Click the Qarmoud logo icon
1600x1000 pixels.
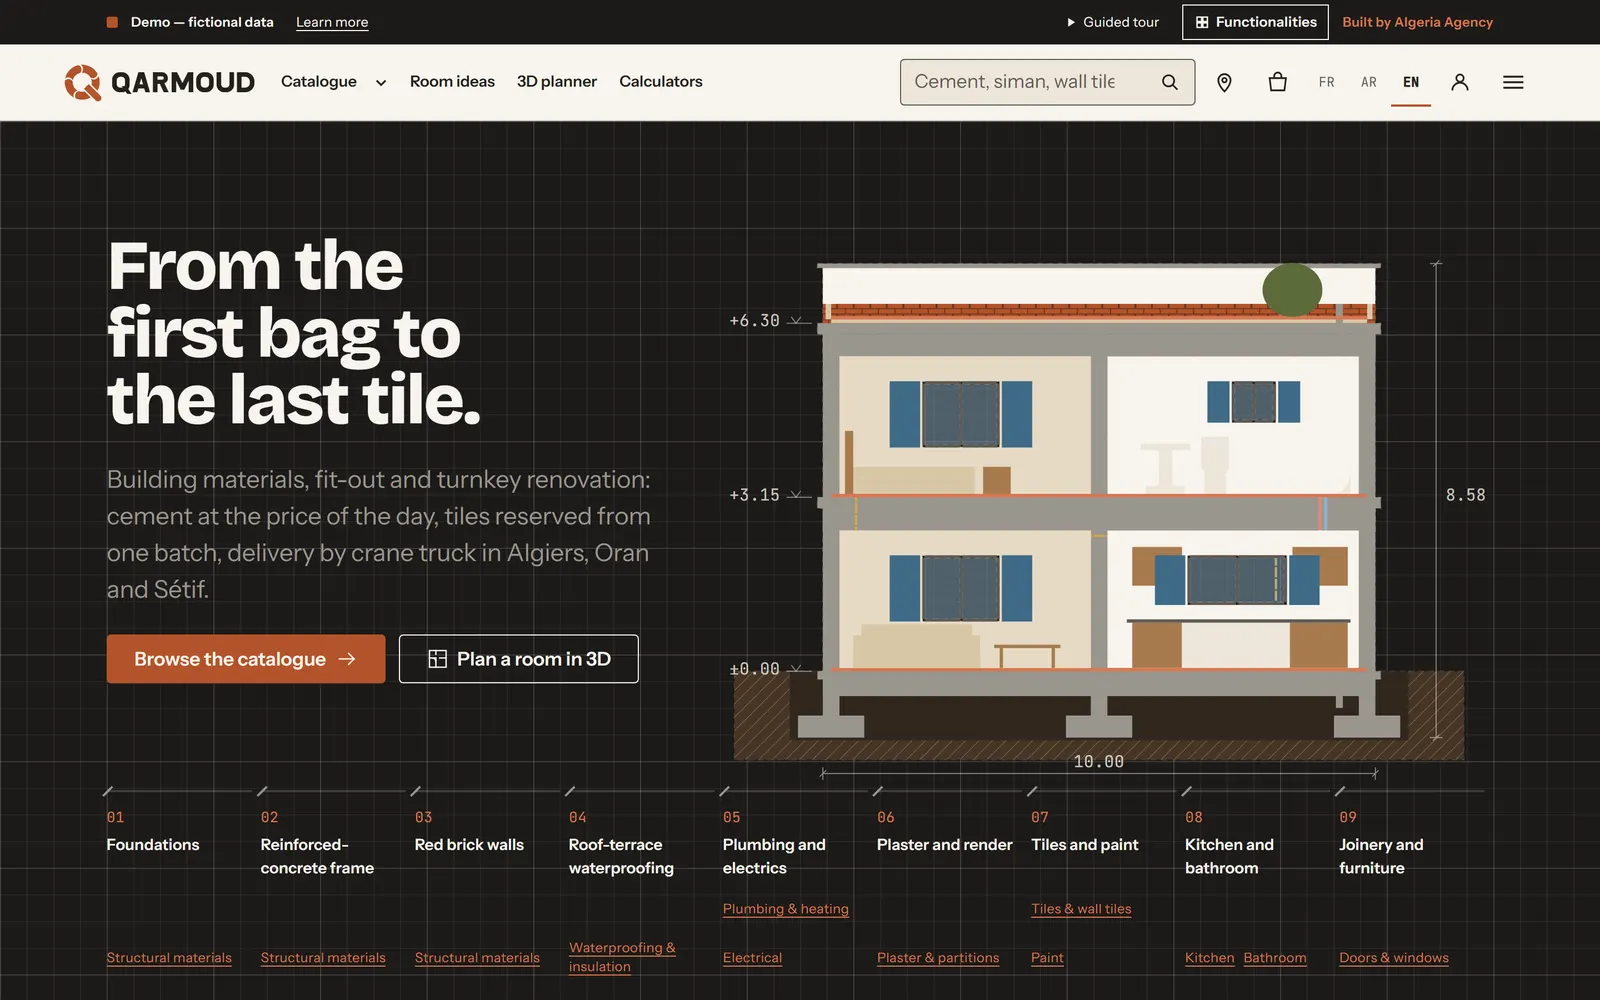tap(83, 82)
